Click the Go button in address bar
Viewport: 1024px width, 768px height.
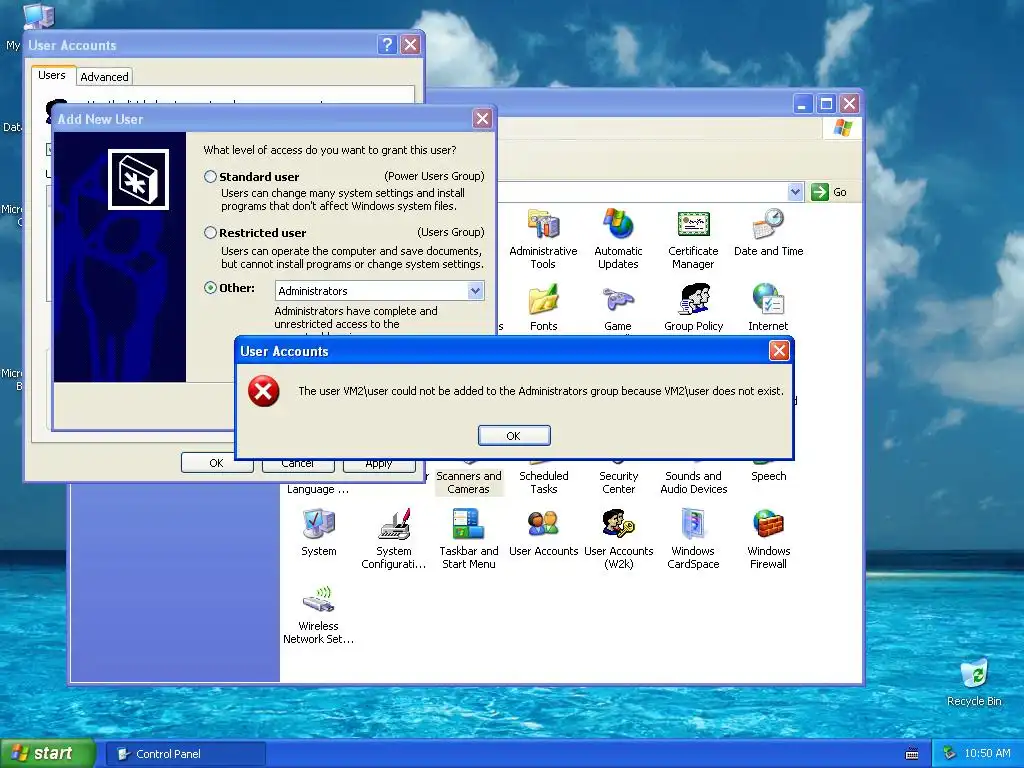point(829,192)
